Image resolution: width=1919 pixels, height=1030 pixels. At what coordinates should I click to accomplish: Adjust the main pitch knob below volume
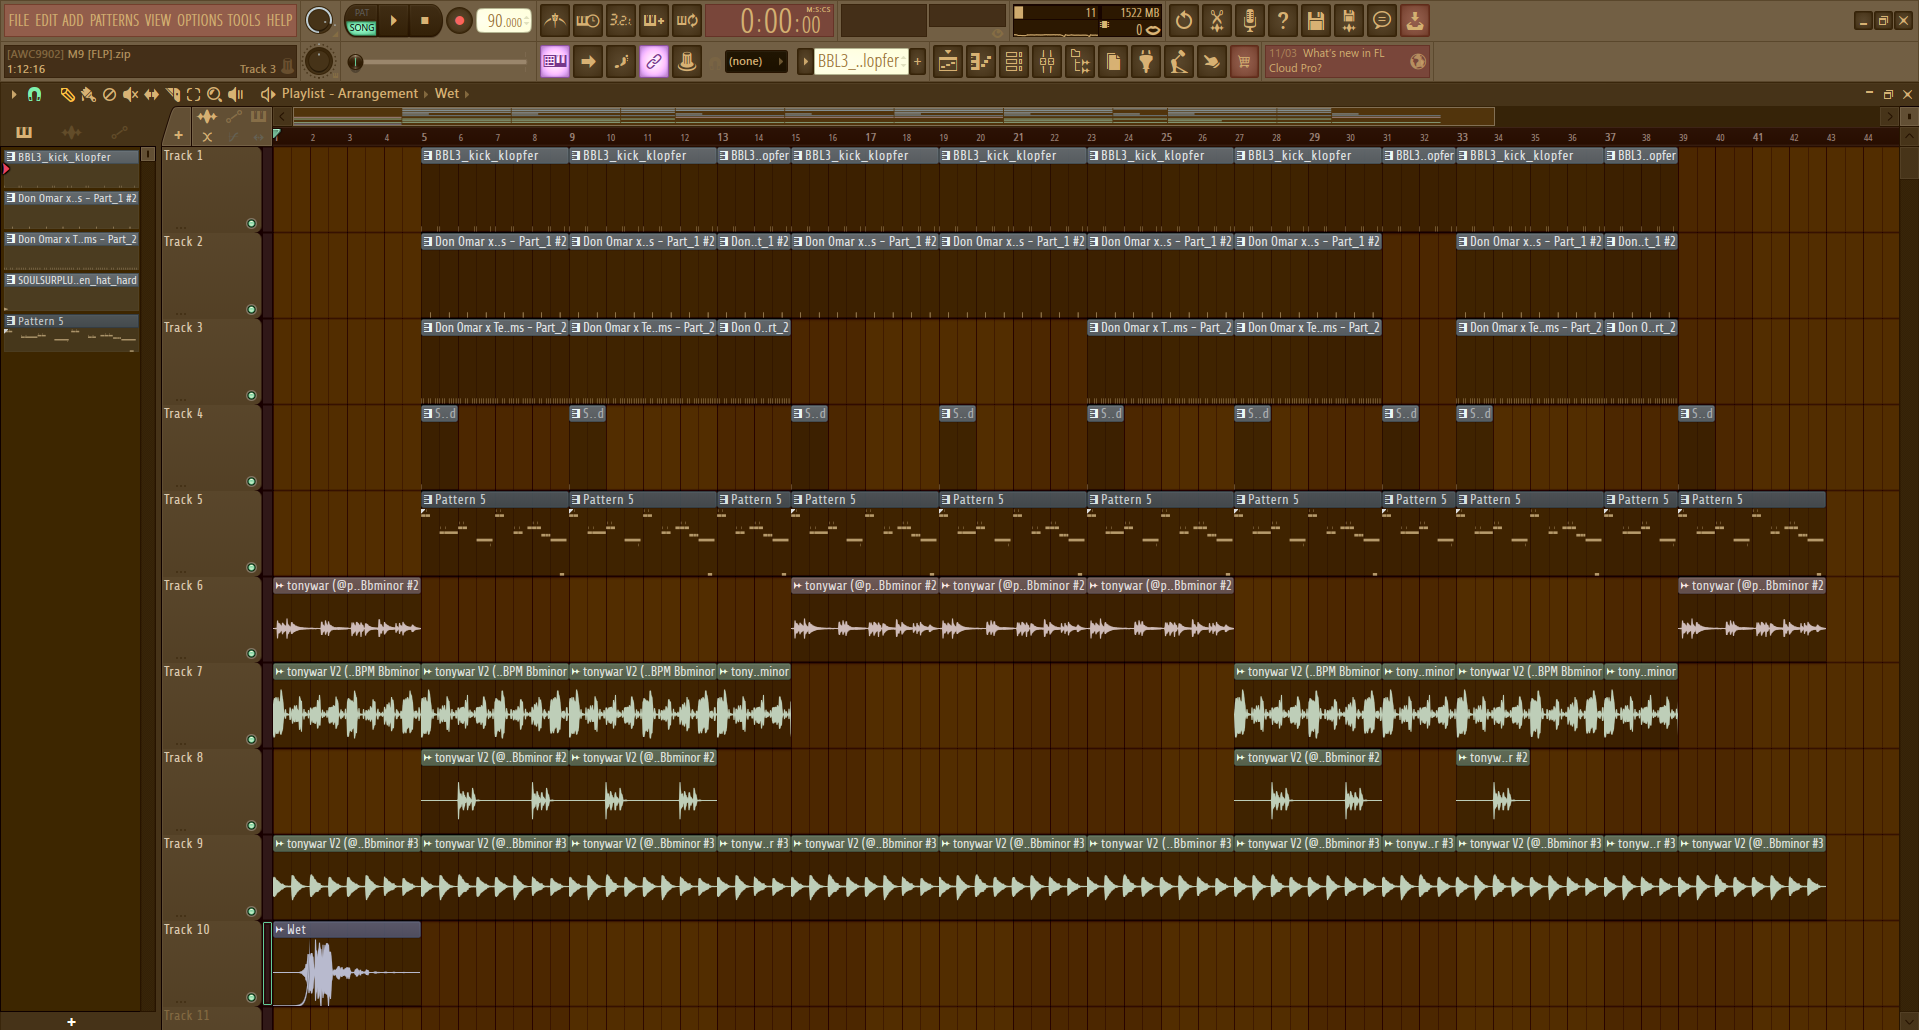(x=319, y=61)
